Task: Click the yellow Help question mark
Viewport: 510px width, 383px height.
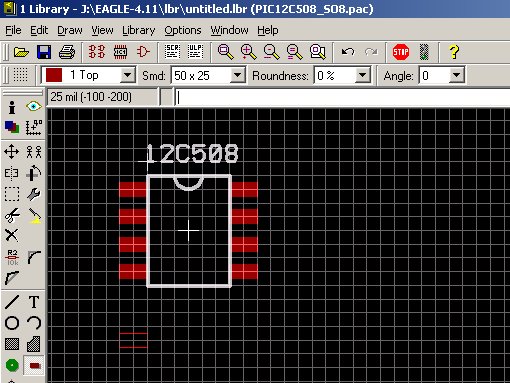Action: 454,52
